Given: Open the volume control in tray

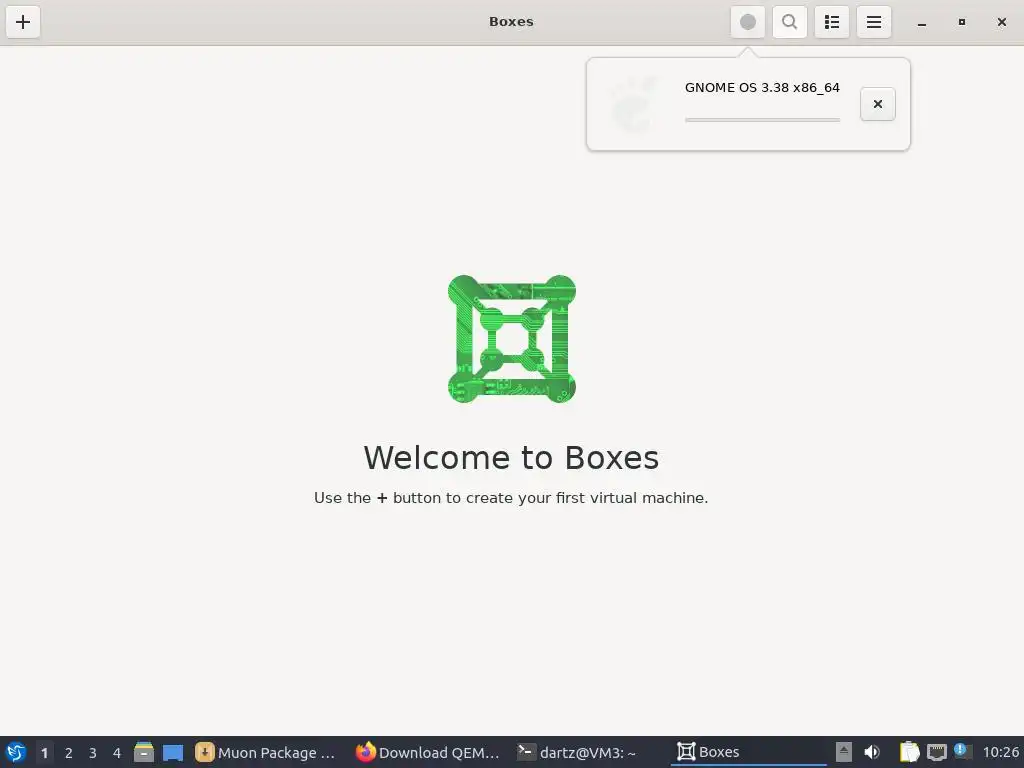Looking at the screenshot, I should [x=872, y=752].
